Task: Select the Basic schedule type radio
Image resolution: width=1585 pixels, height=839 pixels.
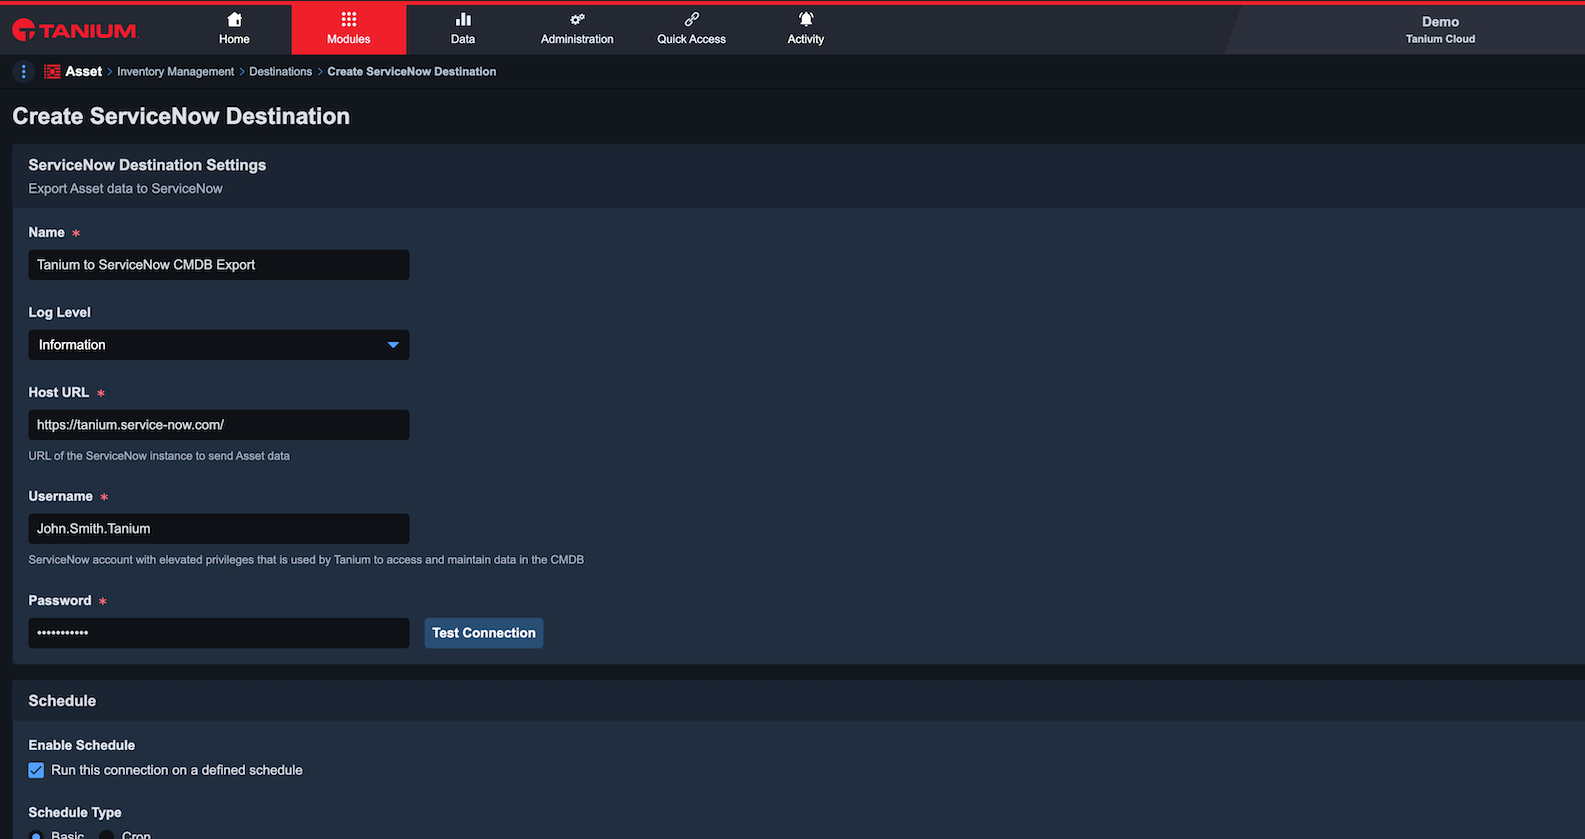Action: (36, 835)
